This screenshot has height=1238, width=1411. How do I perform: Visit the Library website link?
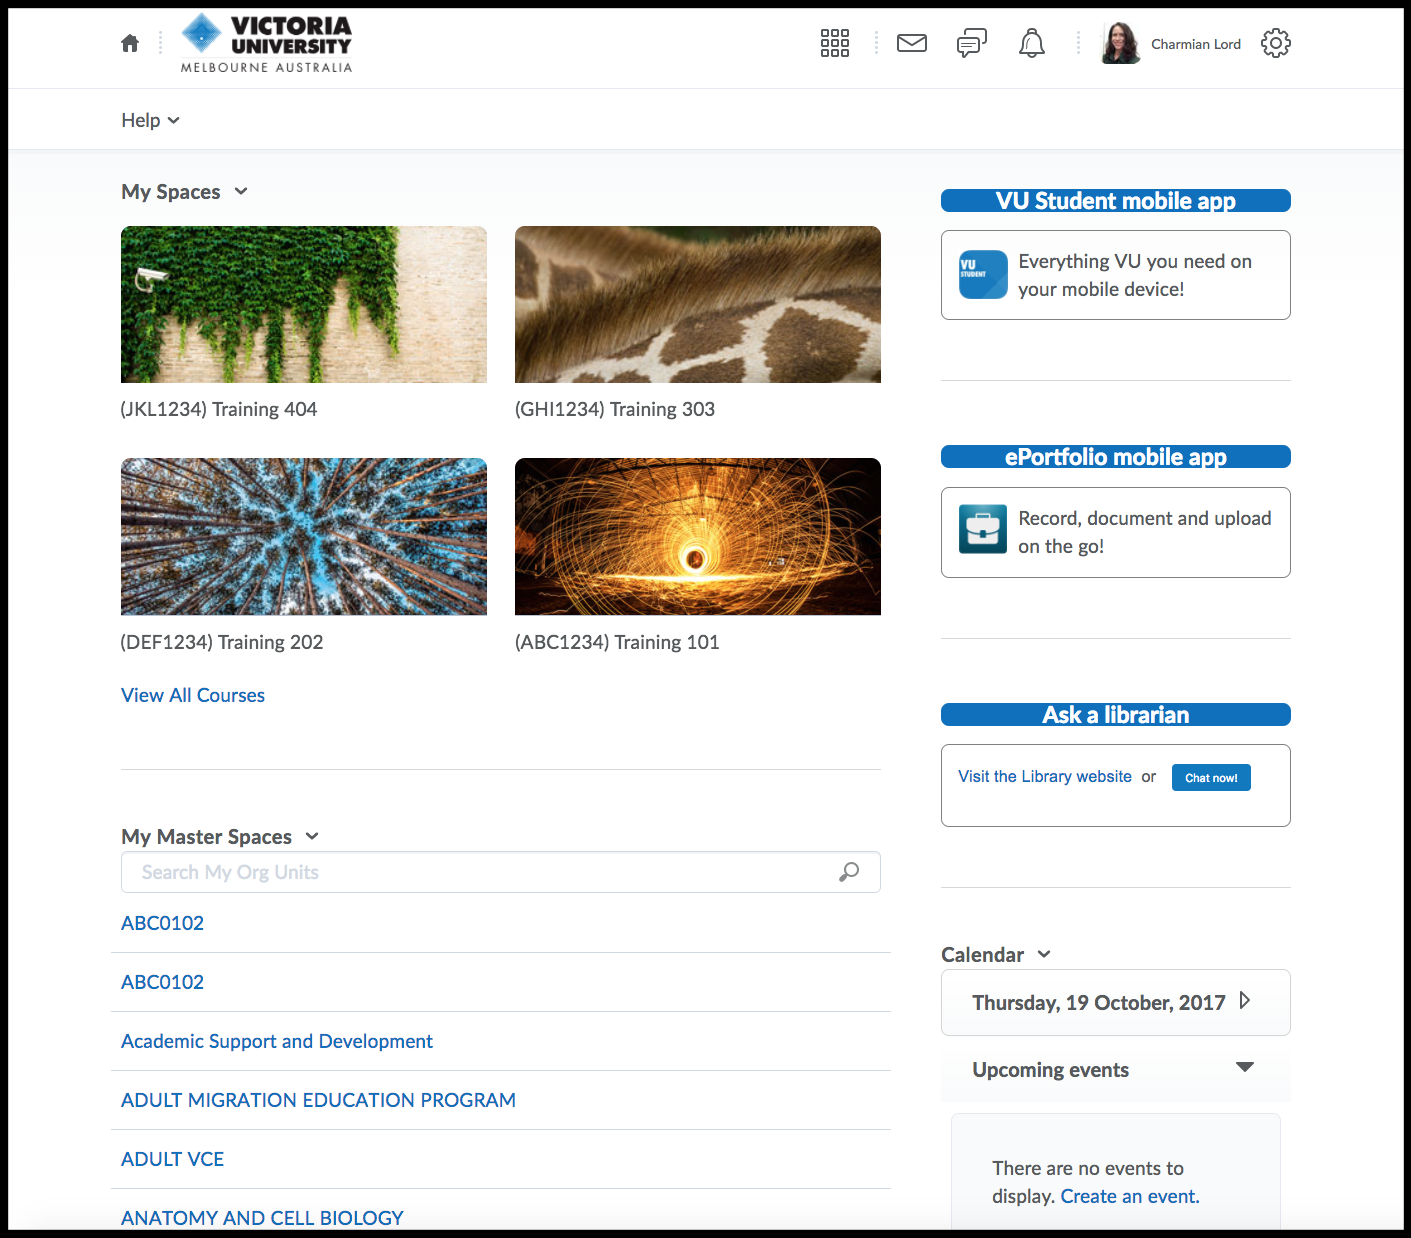point(1045,776)
